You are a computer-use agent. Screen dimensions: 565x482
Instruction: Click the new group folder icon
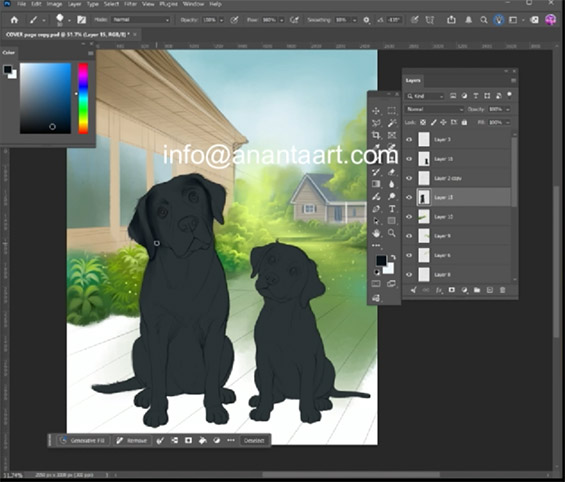pos(477,290)
